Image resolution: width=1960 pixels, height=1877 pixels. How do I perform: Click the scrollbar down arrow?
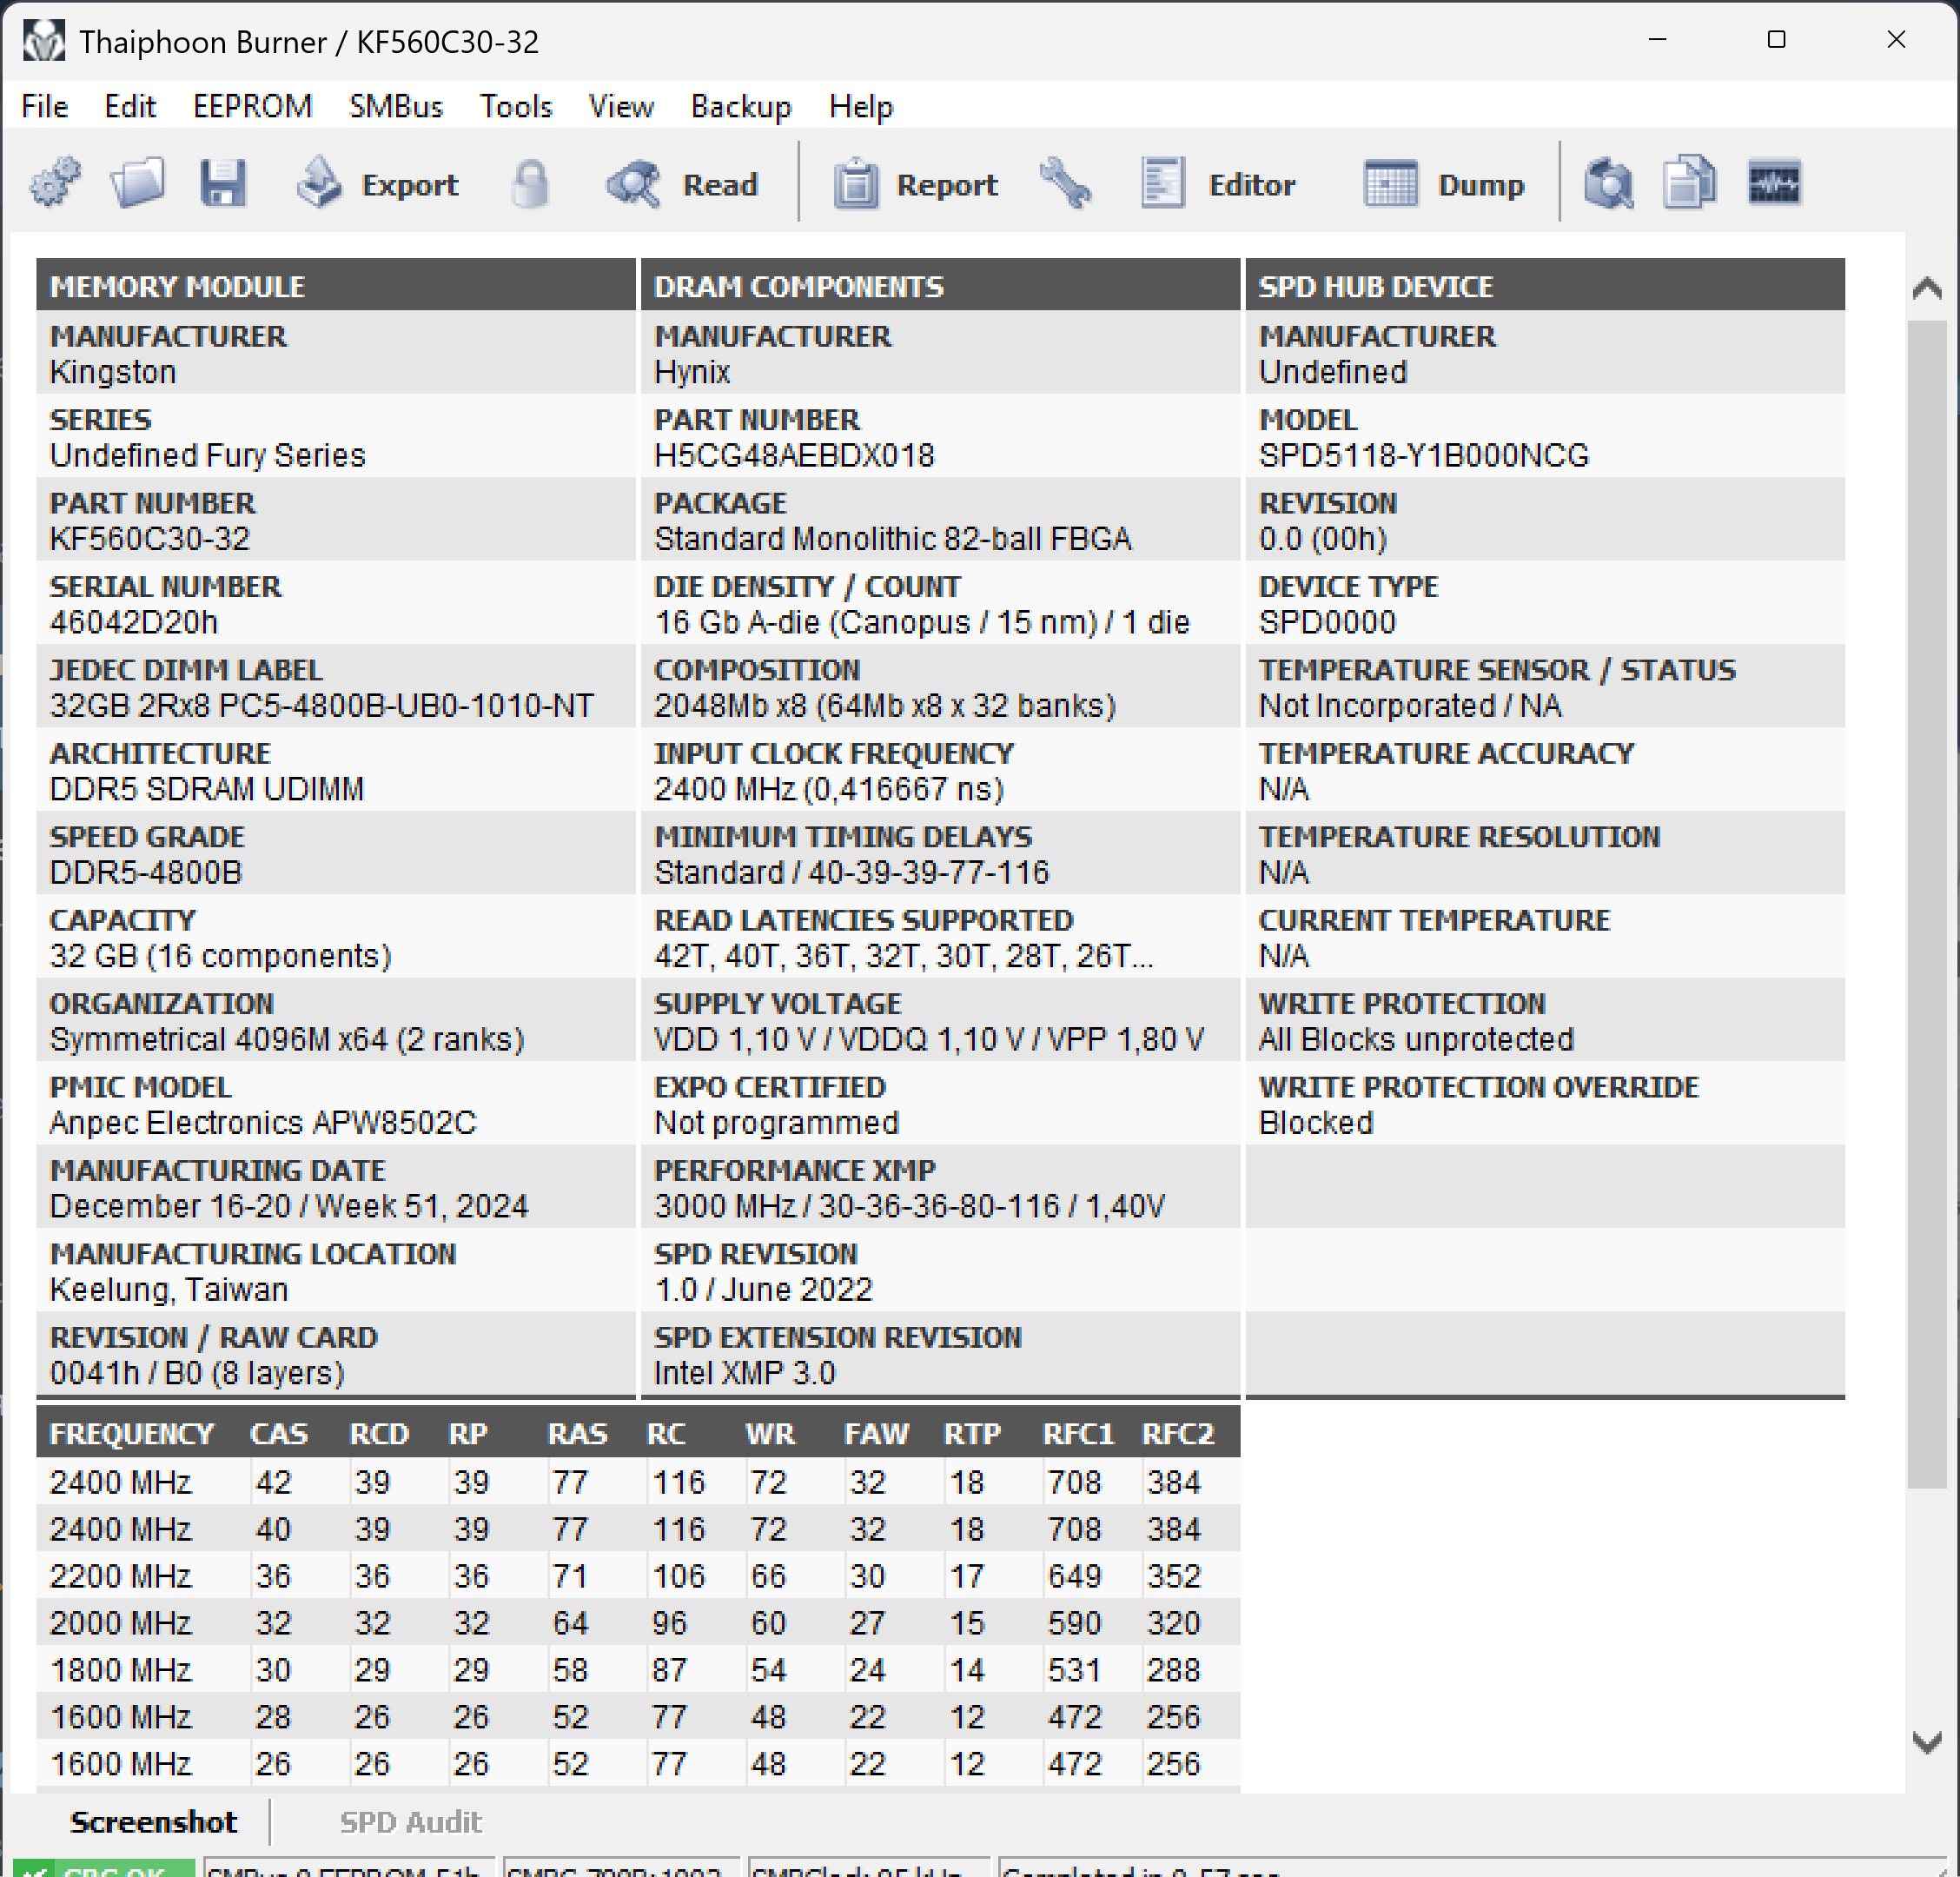(x=1926, y=1742)
